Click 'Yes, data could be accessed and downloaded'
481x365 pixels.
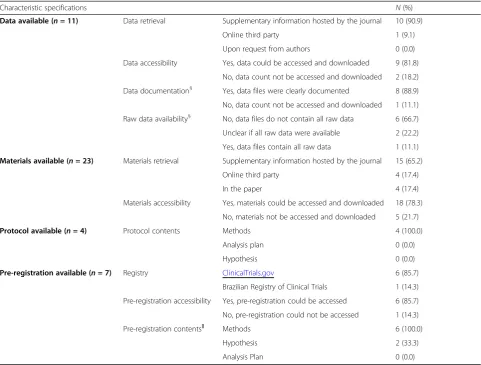click(x=296, y=63)
